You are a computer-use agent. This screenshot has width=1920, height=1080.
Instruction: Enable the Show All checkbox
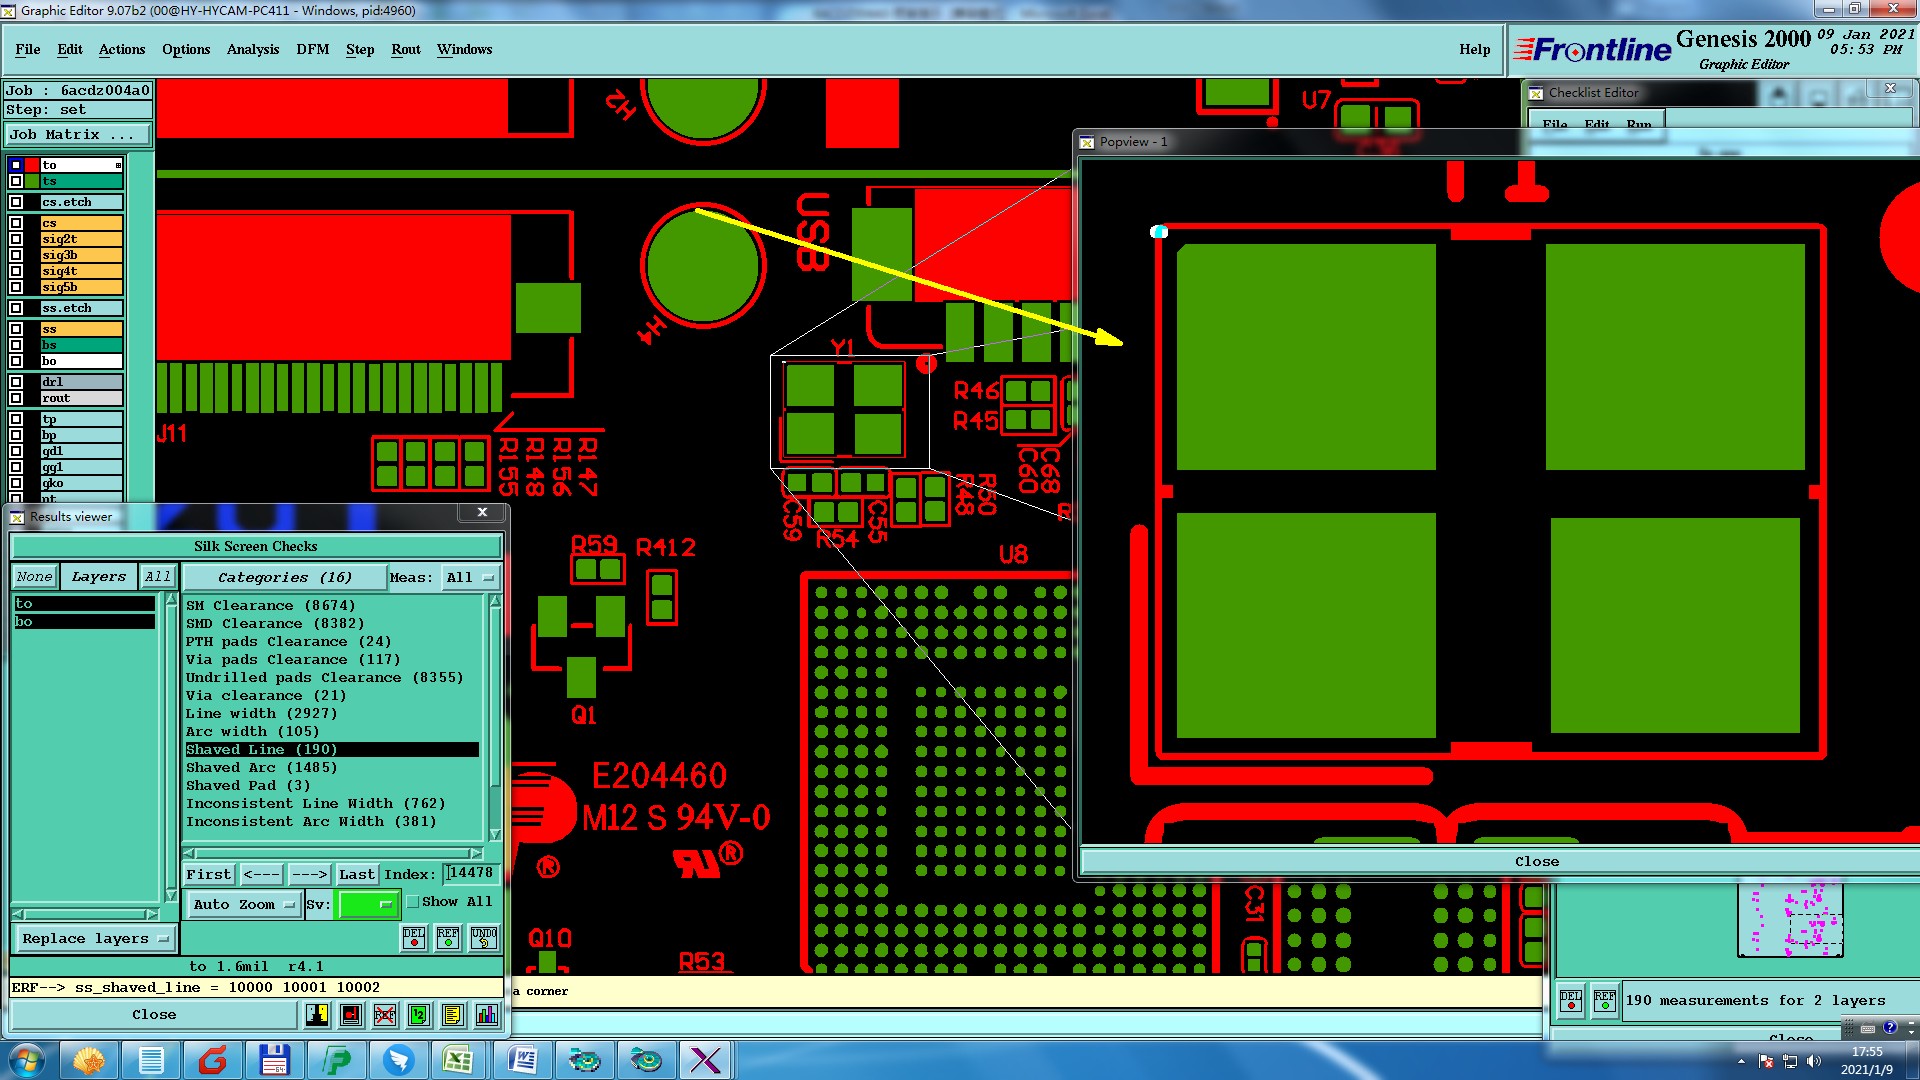413,901
